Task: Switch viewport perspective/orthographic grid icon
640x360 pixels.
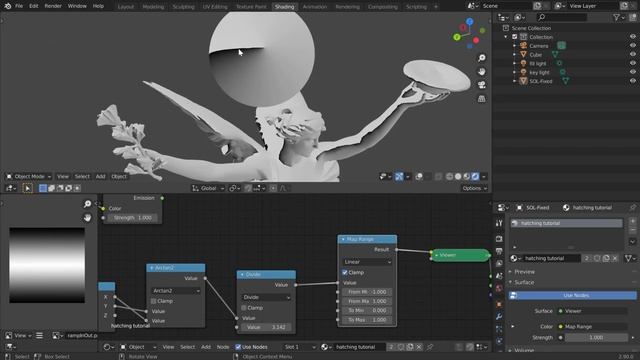Action: tap(482, 98)
